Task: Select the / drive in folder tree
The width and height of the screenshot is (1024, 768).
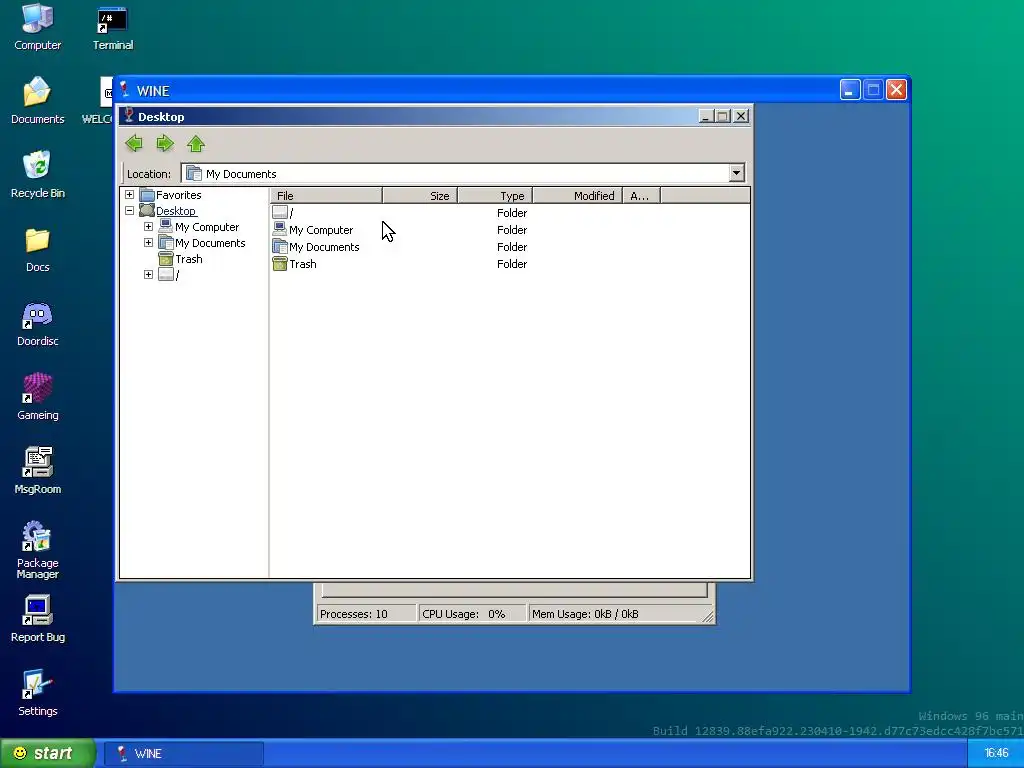Action: coord(168,275)
